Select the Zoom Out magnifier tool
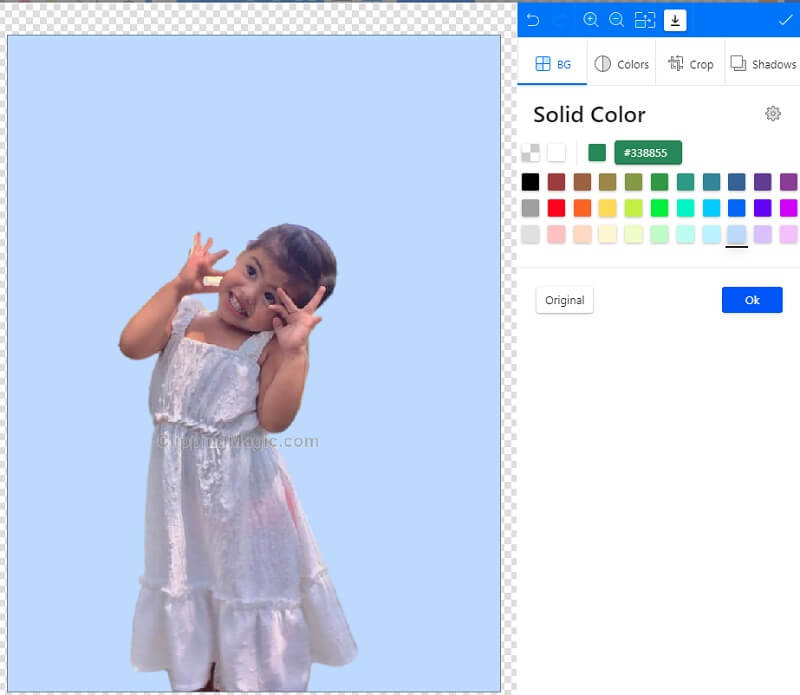Screen dimensions: 800x695 point(618,20)
